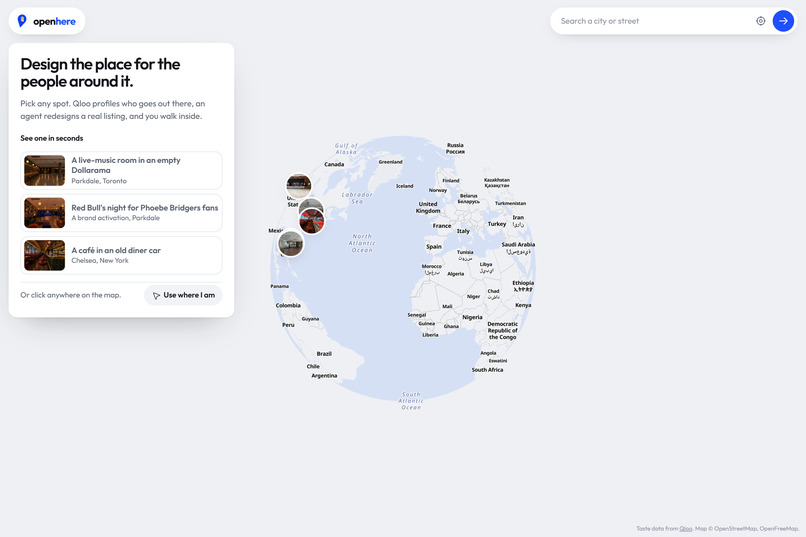
Task: Click 'A brand activation, Parkdale' subtitle
Action: pyautogui.click(x=116, y=218)
